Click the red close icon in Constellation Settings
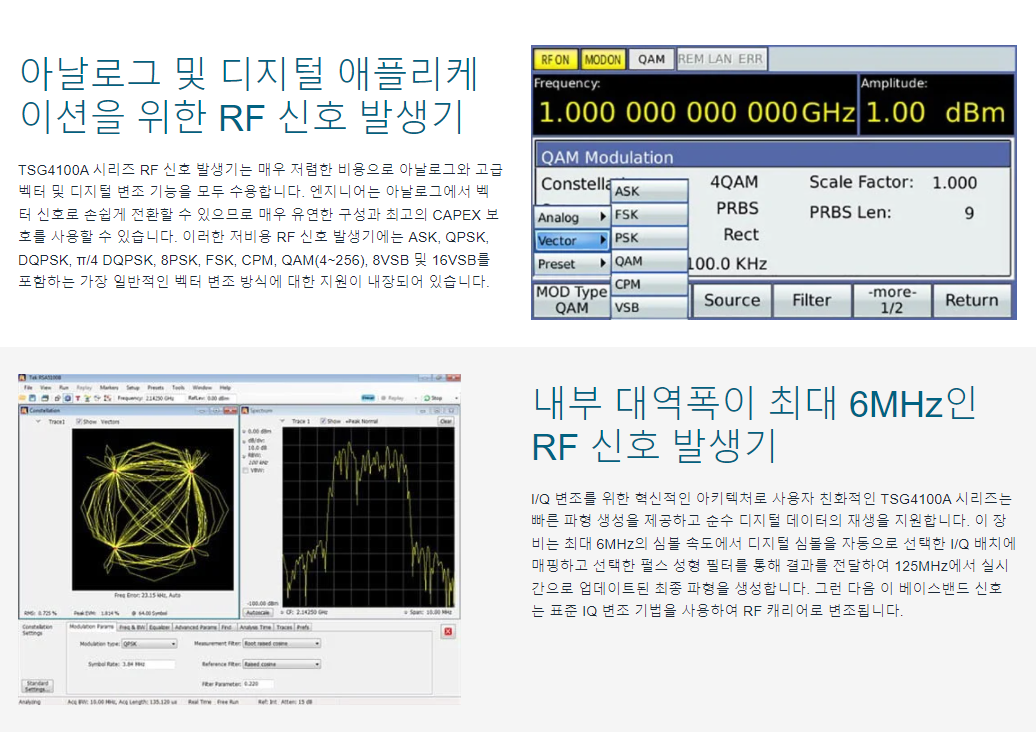 pyautogui.click(x=447, y=632)
